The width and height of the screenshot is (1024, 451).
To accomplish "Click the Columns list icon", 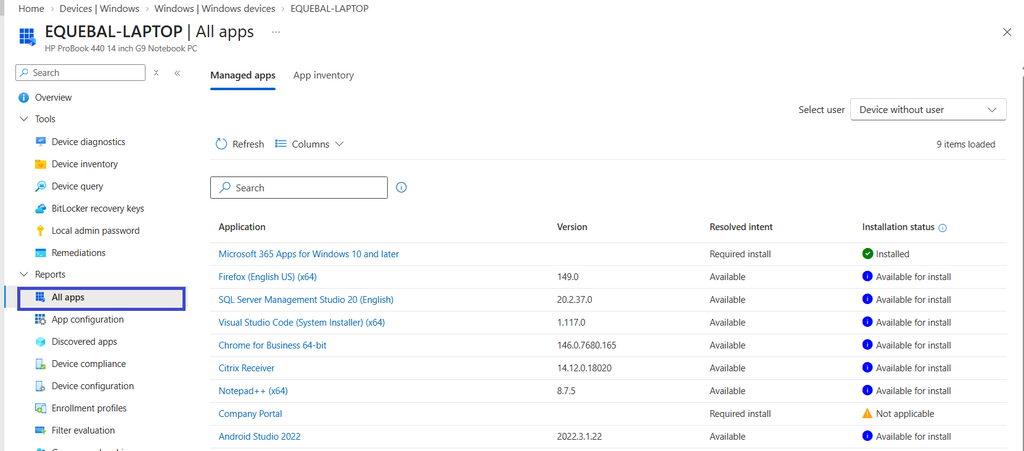I will pyautogui.click(x=281, y=144).
